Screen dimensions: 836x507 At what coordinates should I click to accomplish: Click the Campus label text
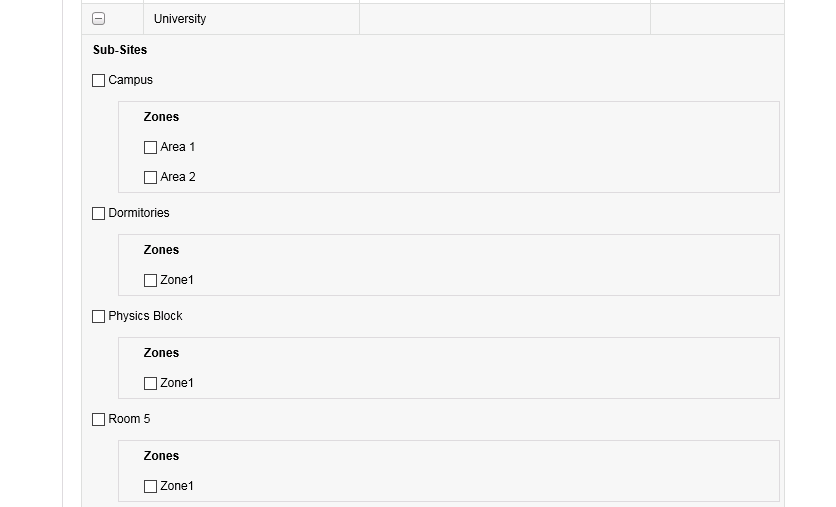point(131,80)
